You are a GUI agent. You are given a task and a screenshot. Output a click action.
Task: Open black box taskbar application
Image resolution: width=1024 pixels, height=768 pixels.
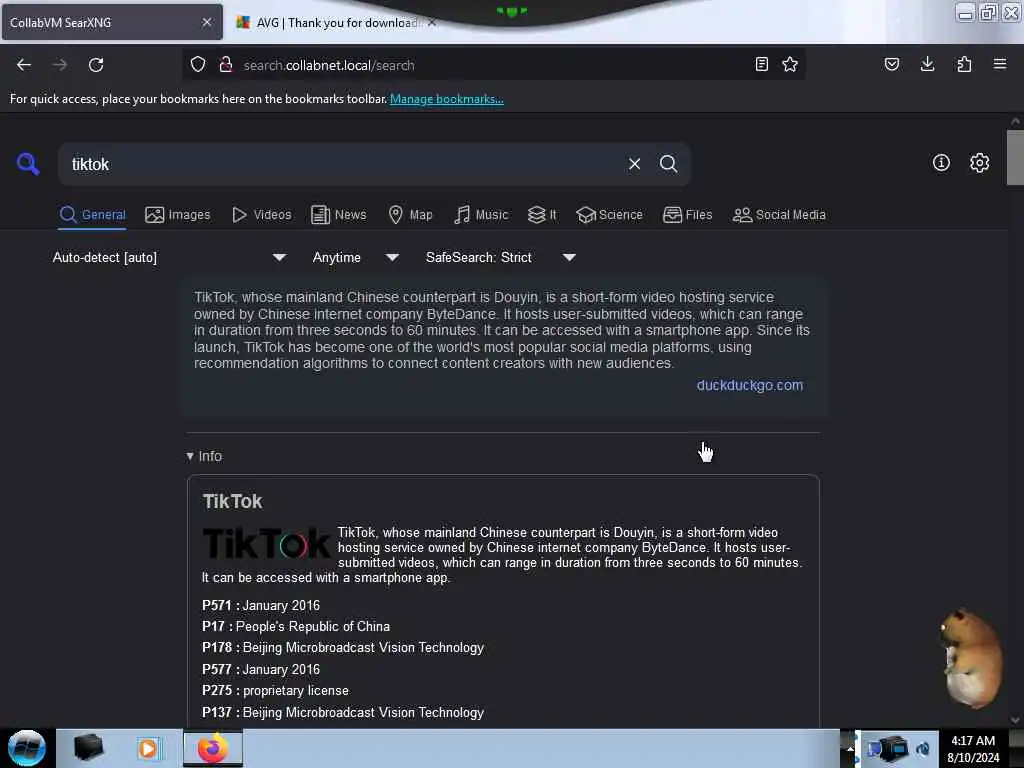click(x=88, y=748)
